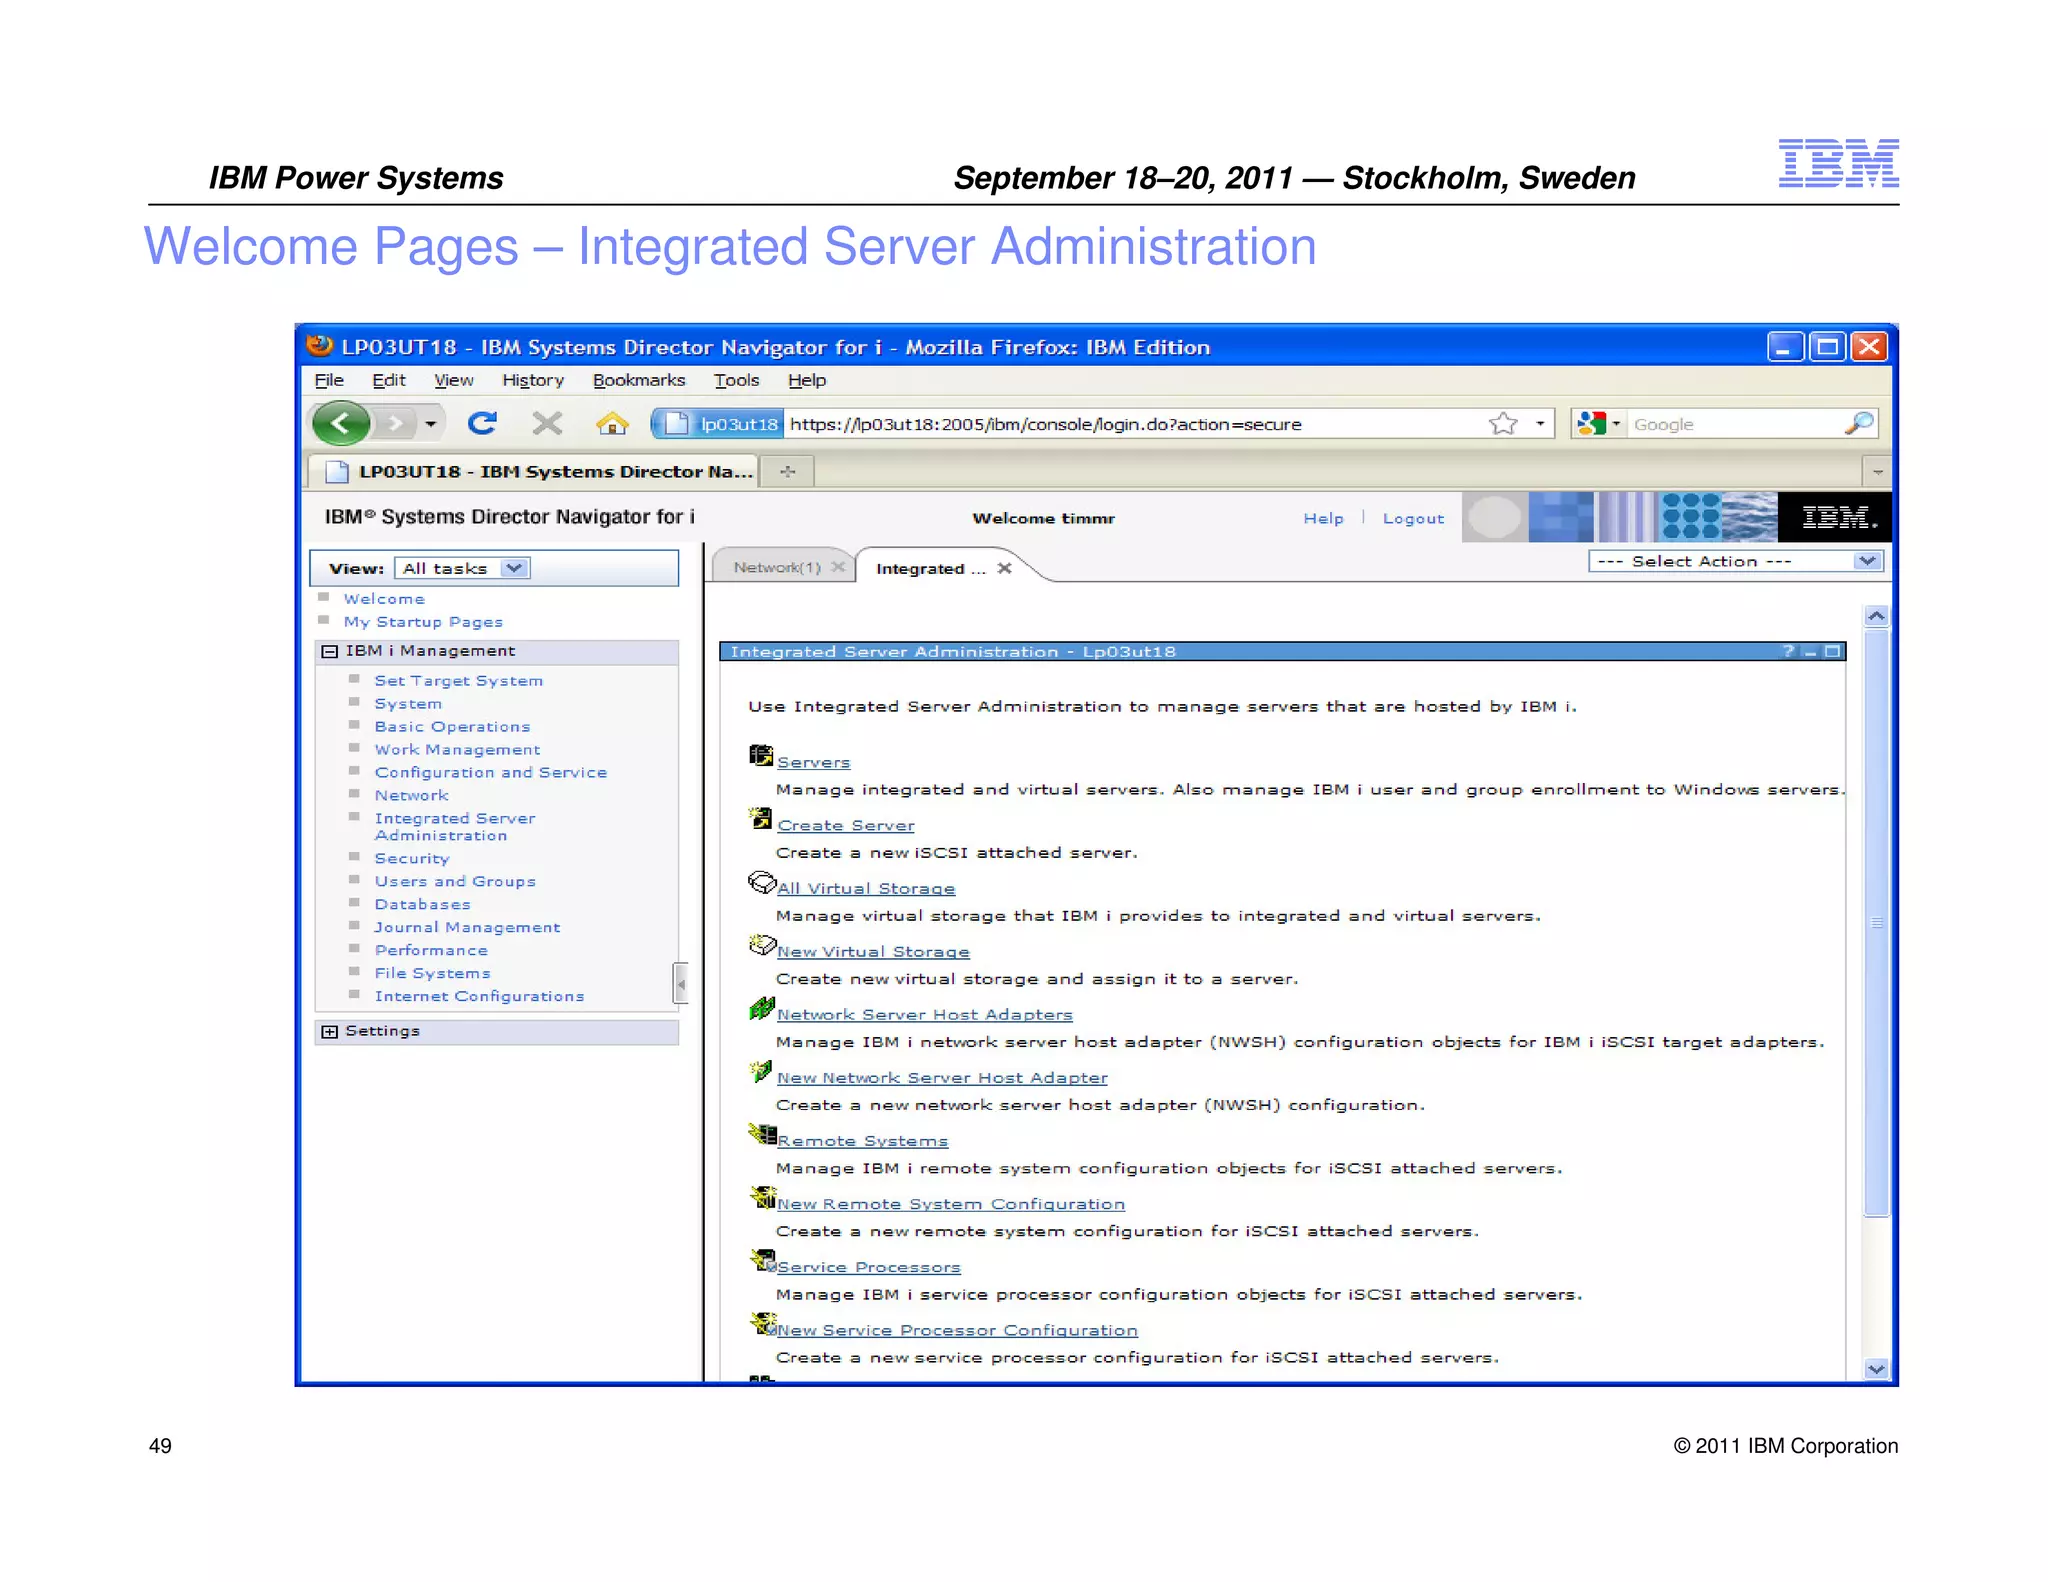Click the Google search magnifier icon
Viewport: 2048px width, 1582px height.
(1858, 424)
